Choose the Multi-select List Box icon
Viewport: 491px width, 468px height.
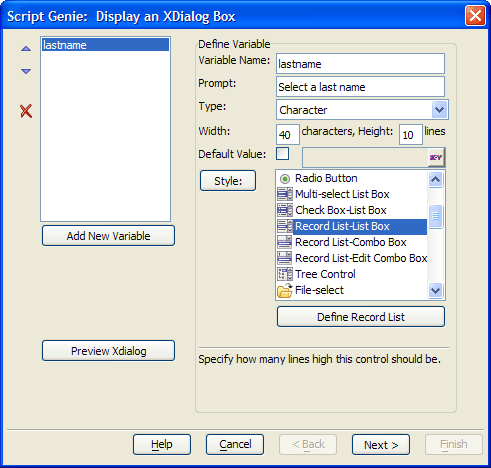point(285,194)
